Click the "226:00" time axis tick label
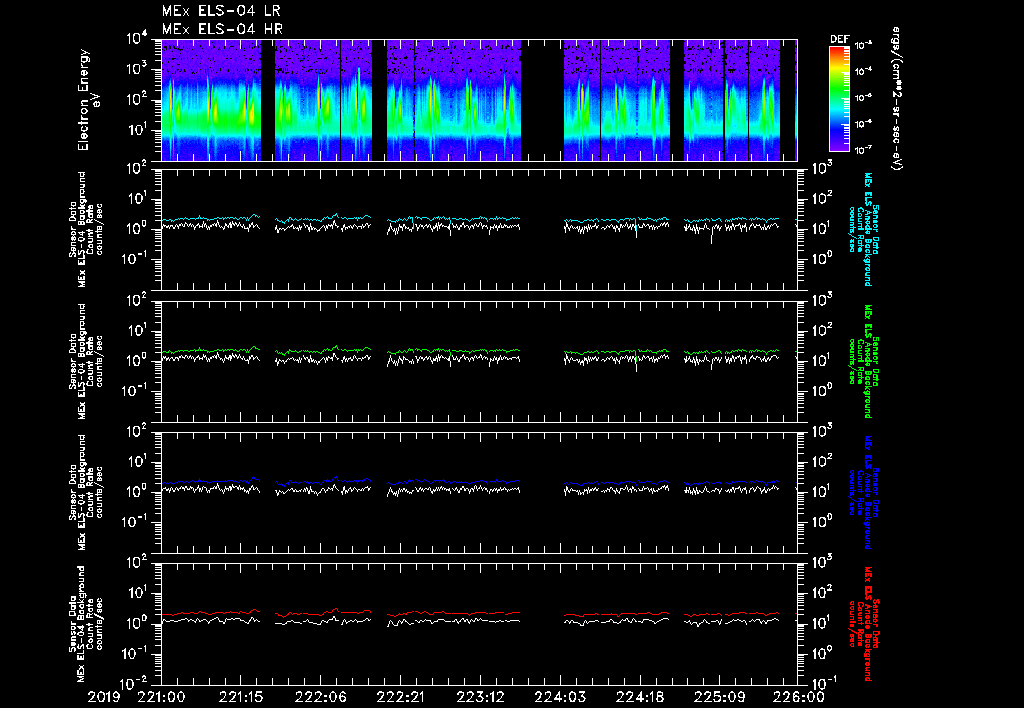The width and height of the screenshot is (1024, 708). point(798,697)
